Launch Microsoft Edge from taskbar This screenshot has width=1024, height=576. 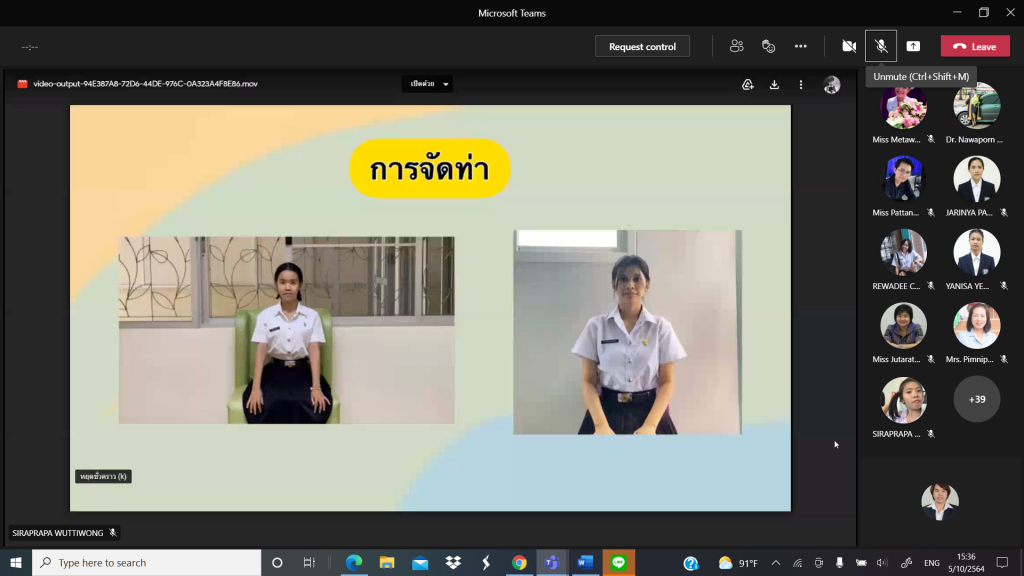(x=354, y=562)
